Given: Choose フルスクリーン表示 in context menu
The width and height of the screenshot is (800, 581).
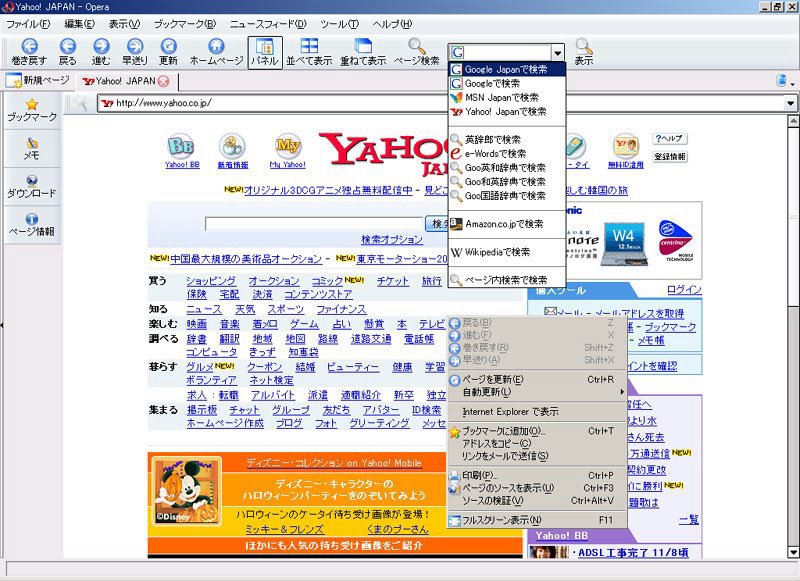Looking at the screenshot, I should click(536, 520).
